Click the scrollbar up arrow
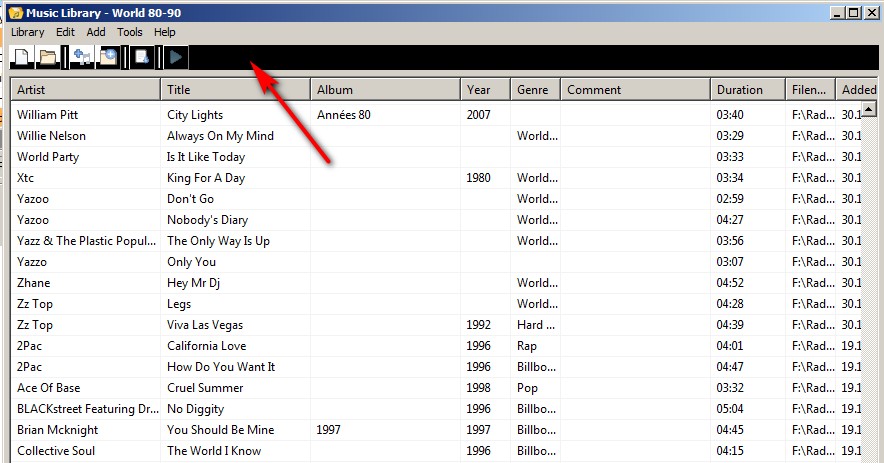 pos(869,110)
